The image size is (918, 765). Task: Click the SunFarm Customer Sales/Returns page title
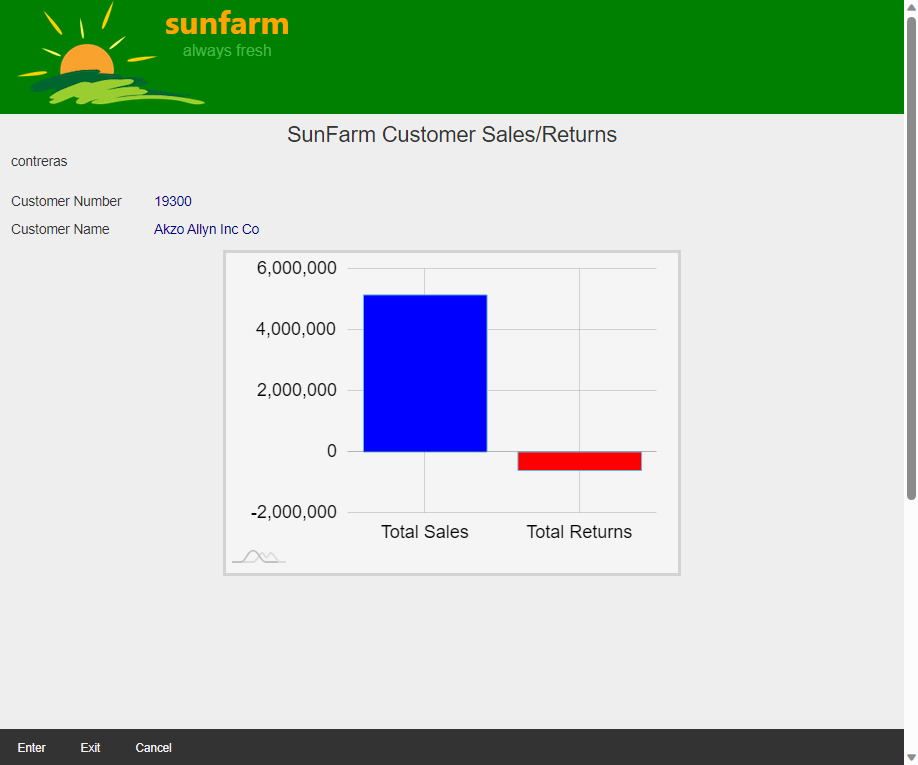451,134
